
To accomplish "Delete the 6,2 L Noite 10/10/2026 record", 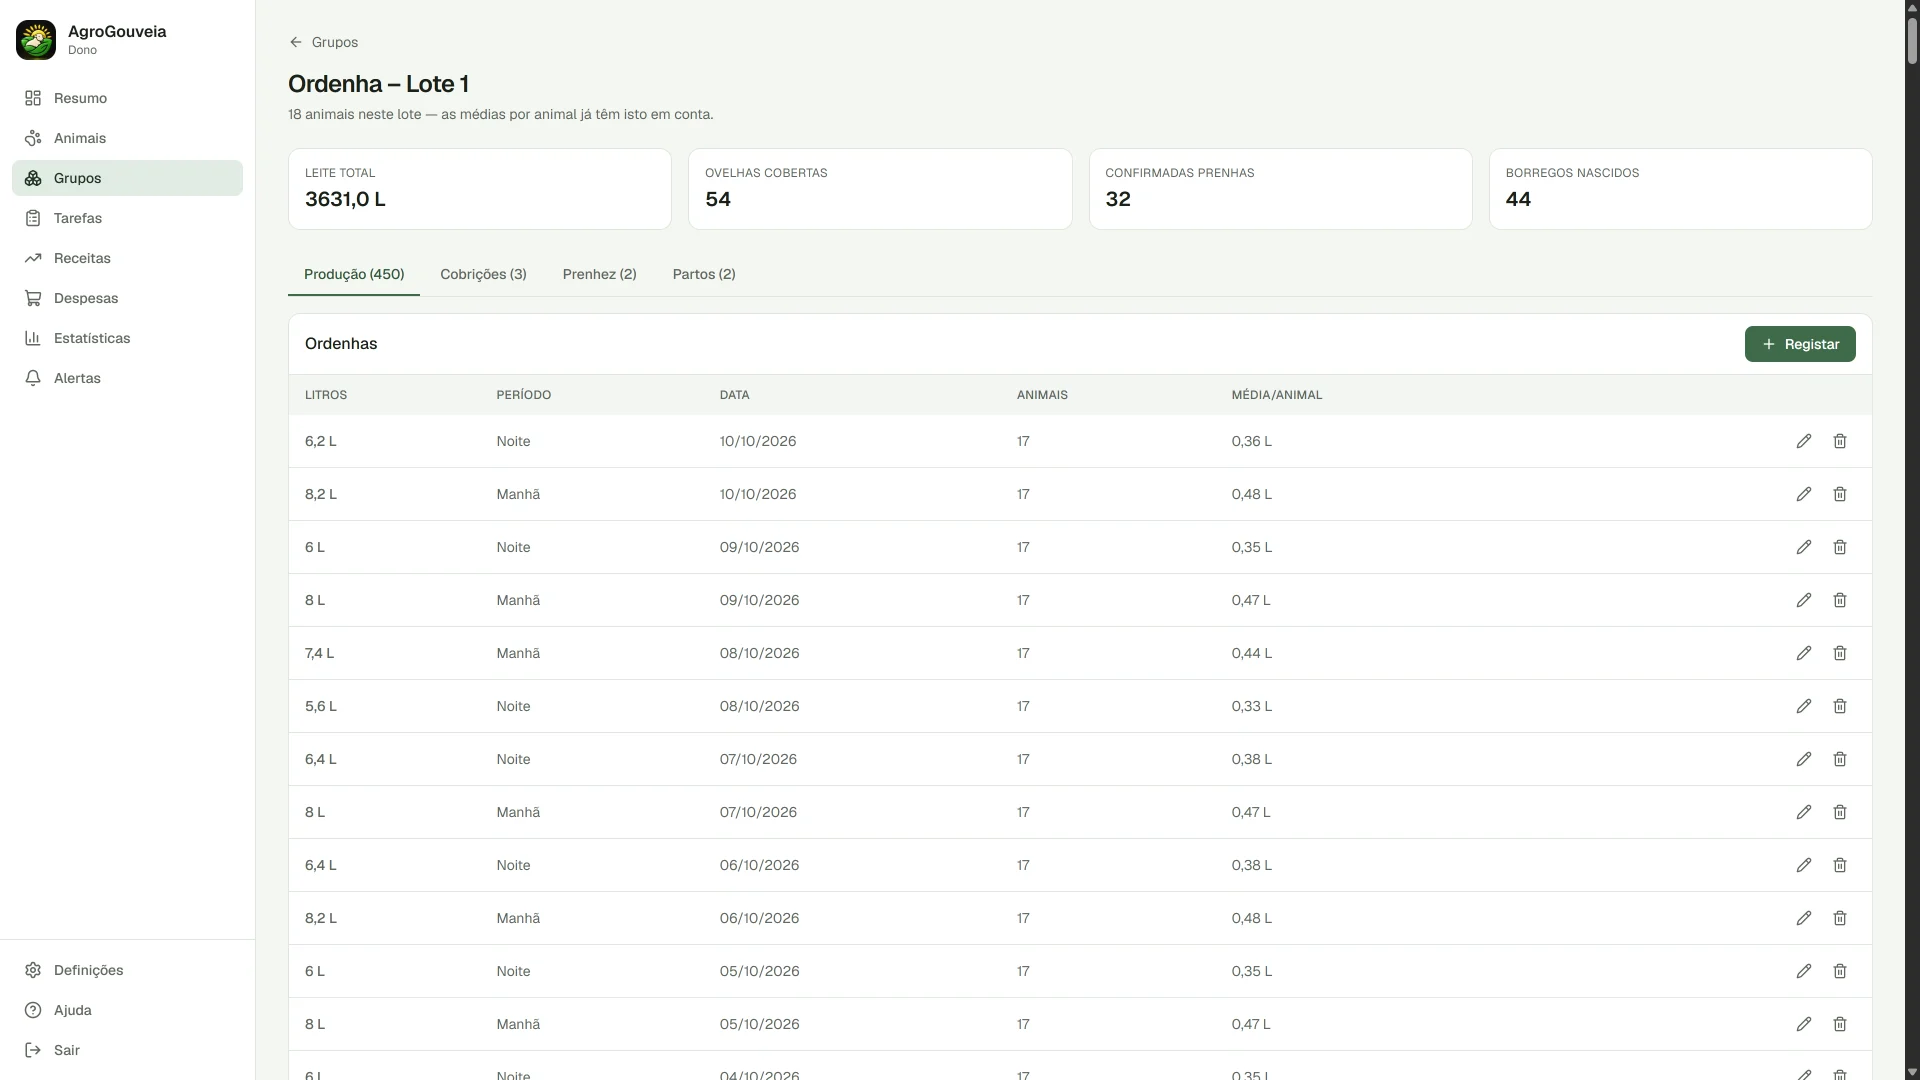I will pyautogui.click(x=1839, y=441).
